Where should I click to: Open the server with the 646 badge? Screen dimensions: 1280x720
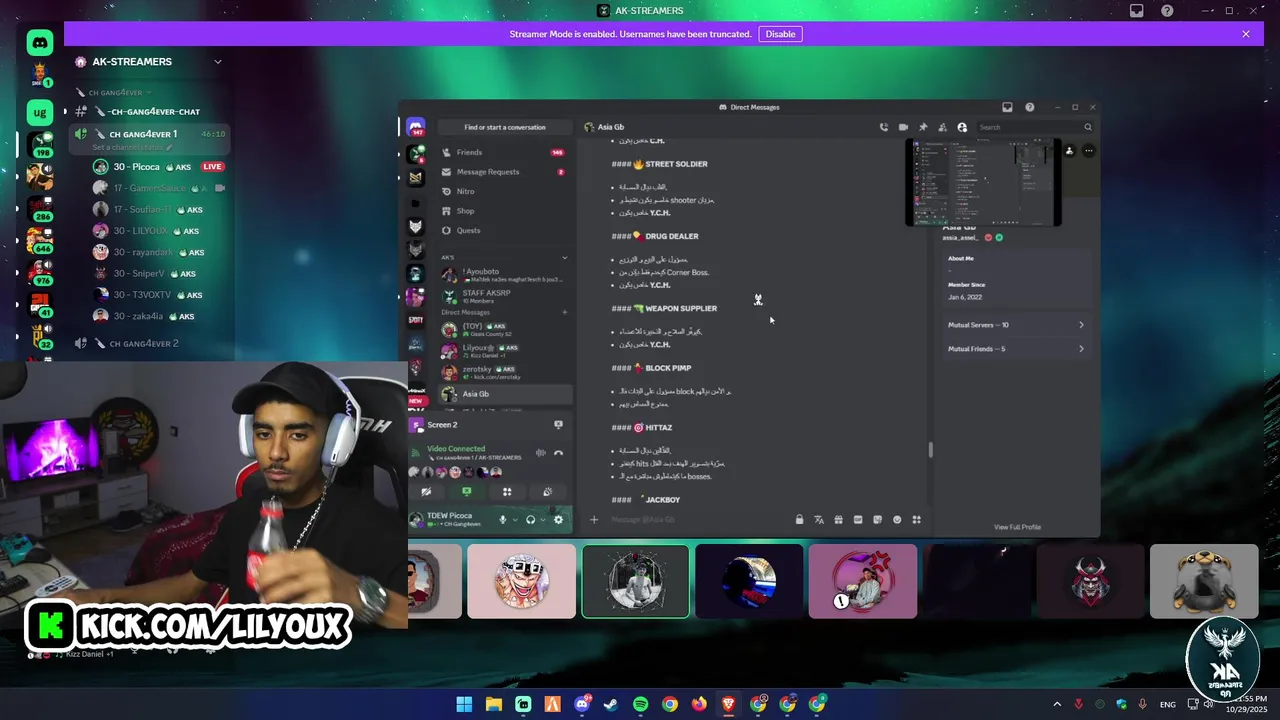click(x=40, y=240)
